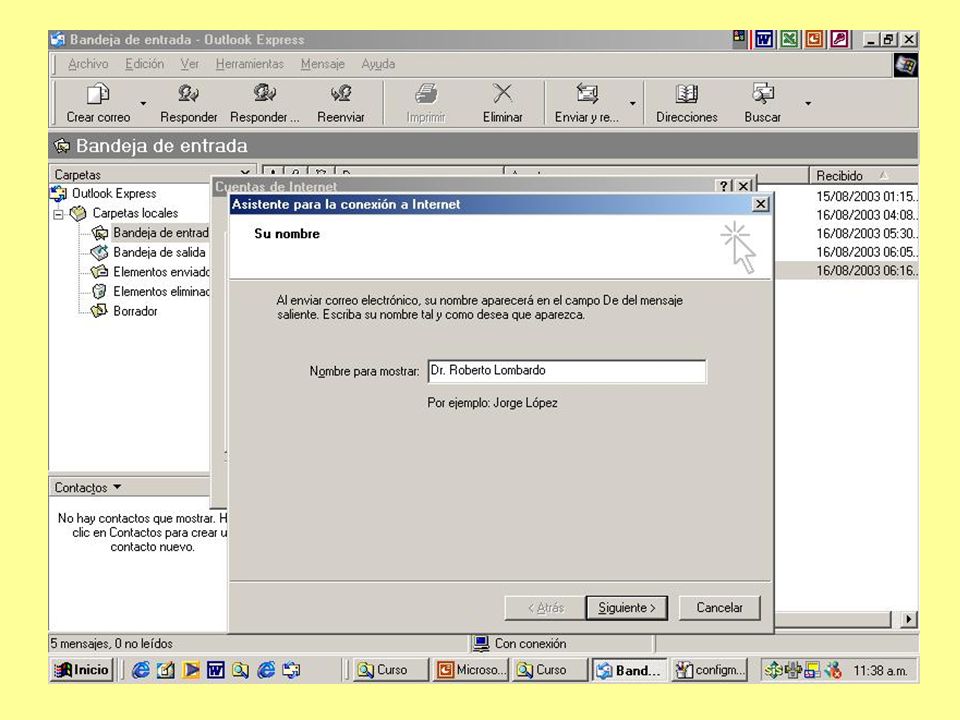The height and width of the screenshot is (720, 960).
Task: Select message received 16/08/2003 05:30
Action: tap(866, 233)
